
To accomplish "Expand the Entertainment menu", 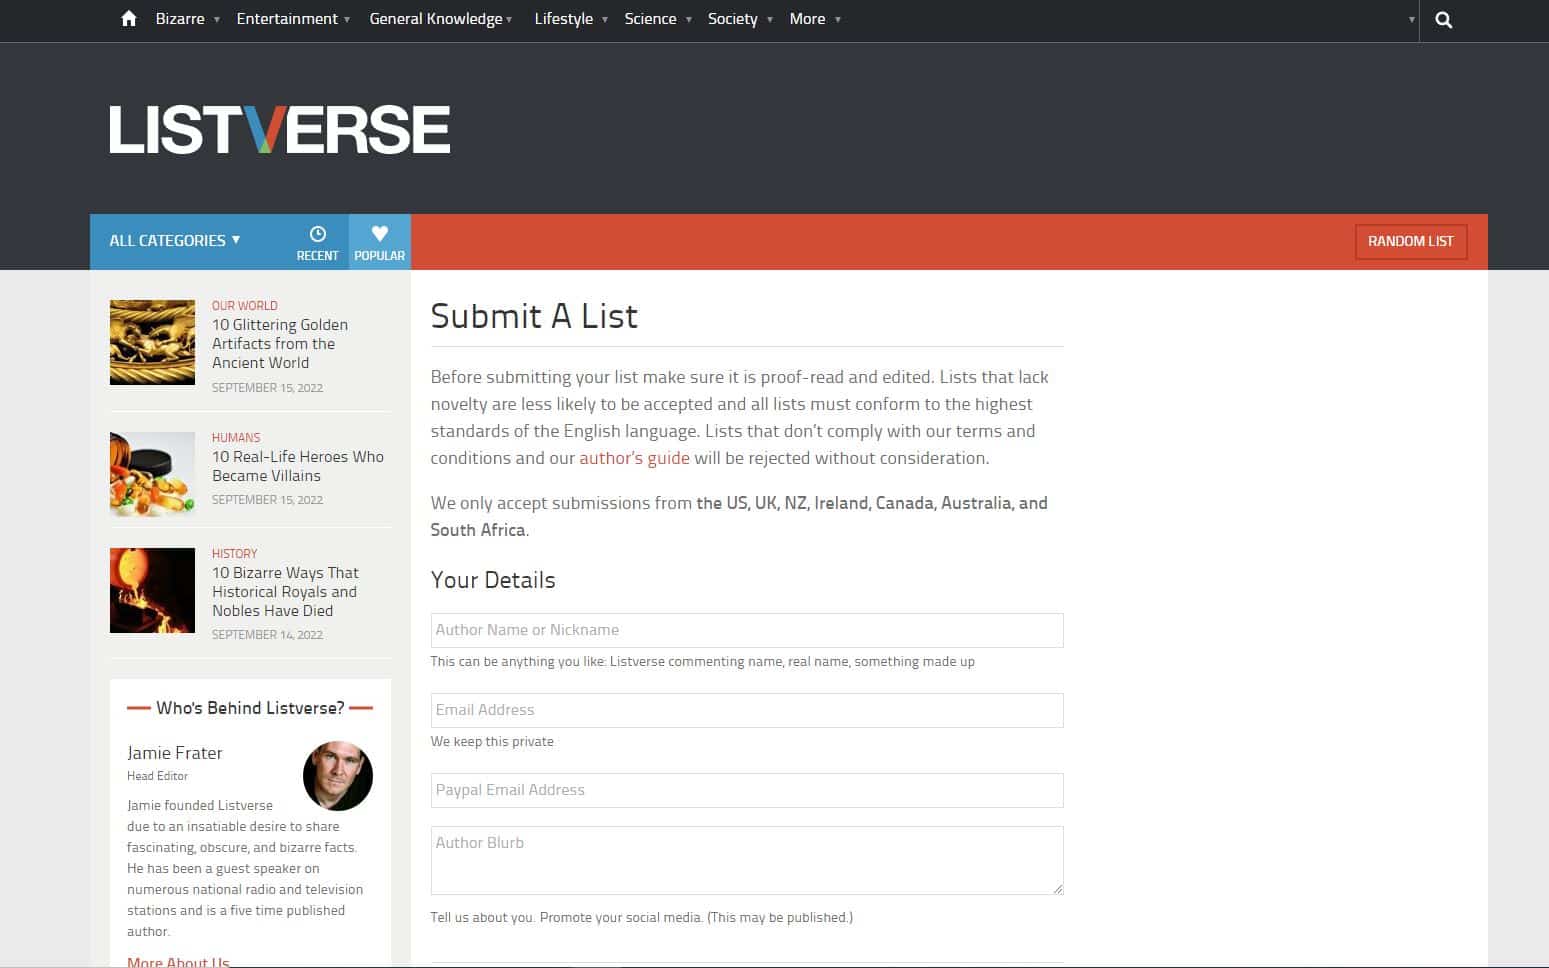I will tap(293, 19).
